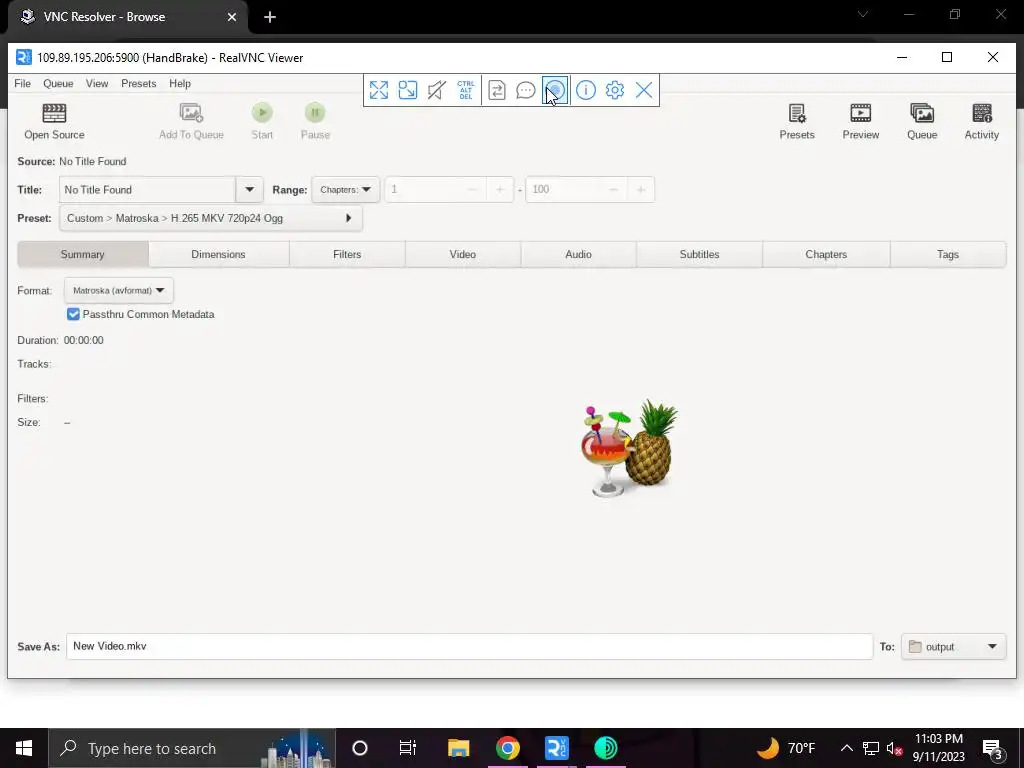The height and width of the screenshot is (768, 1024).
Task: Toggle VNC view-only pencil icon
Action: [436, 90]
